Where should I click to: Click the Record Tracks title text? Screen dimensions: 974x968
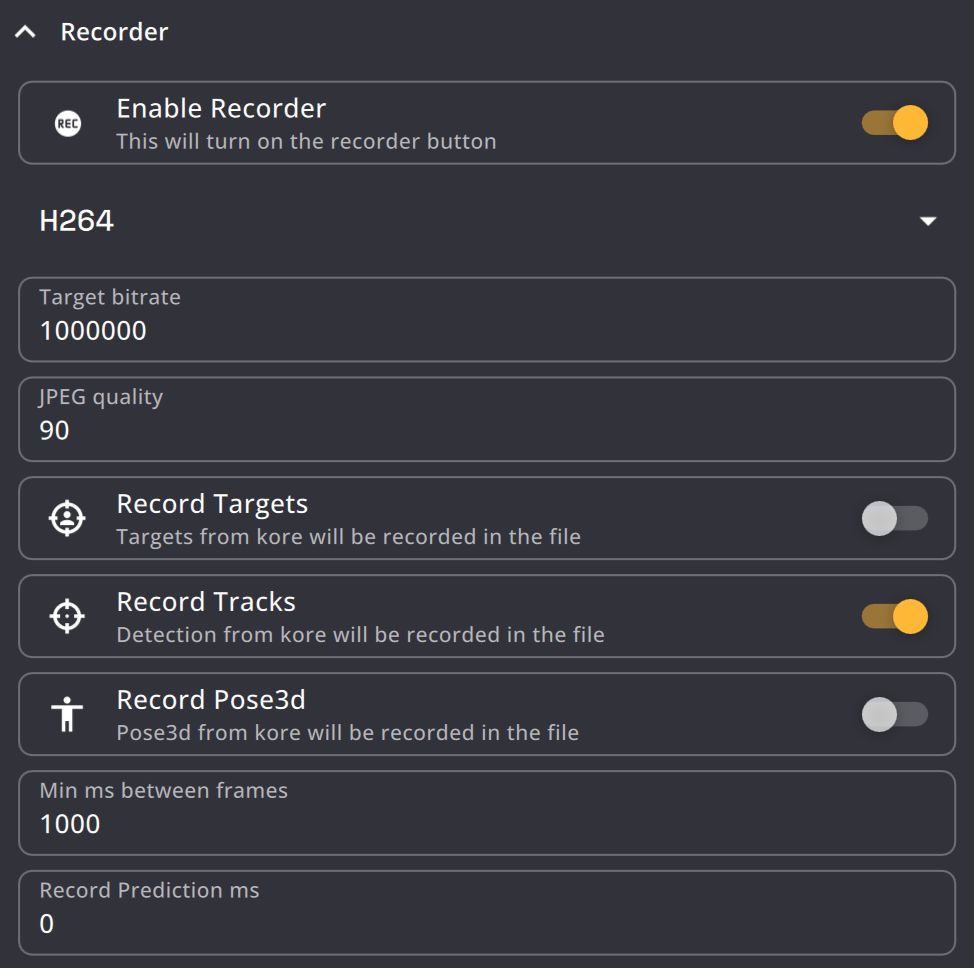206,602
